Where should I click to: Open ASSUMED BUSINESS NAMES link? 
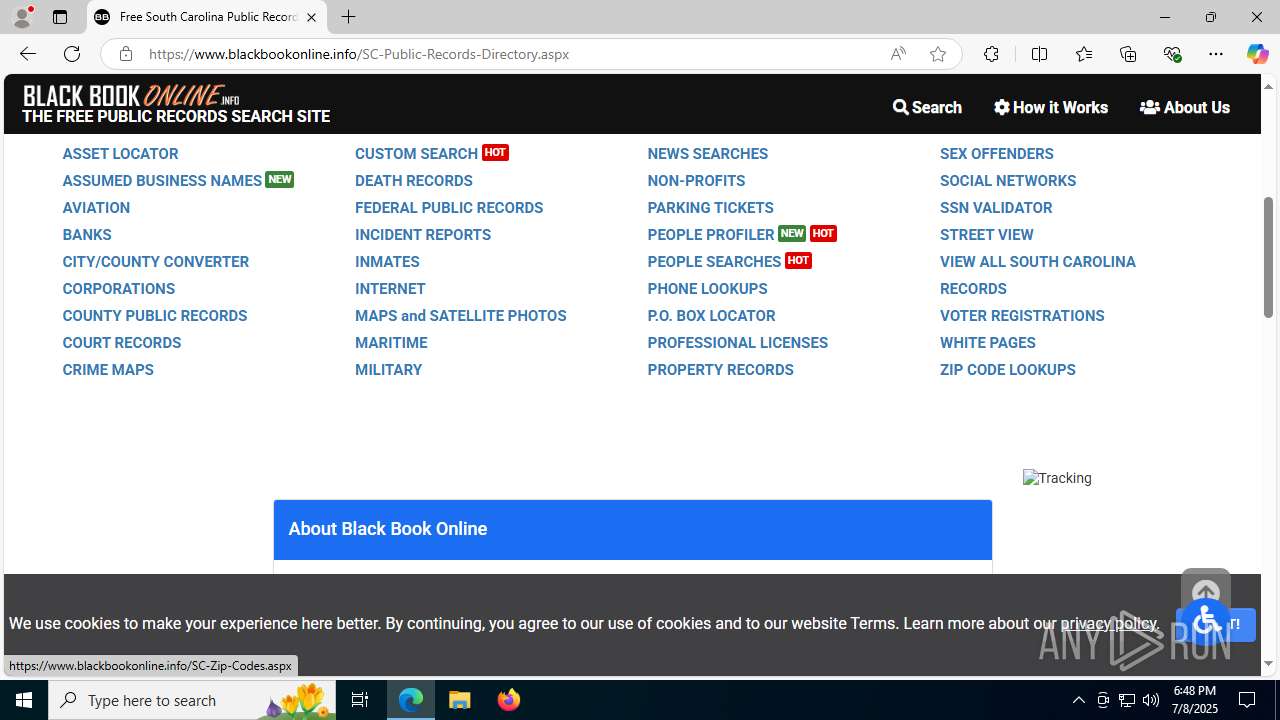click(162, 181)
